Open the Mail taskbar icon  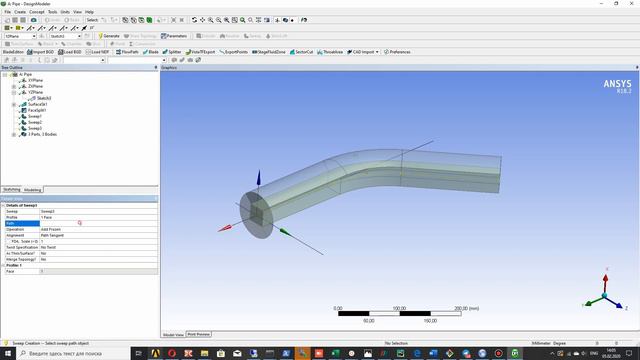tap(237, 353)
